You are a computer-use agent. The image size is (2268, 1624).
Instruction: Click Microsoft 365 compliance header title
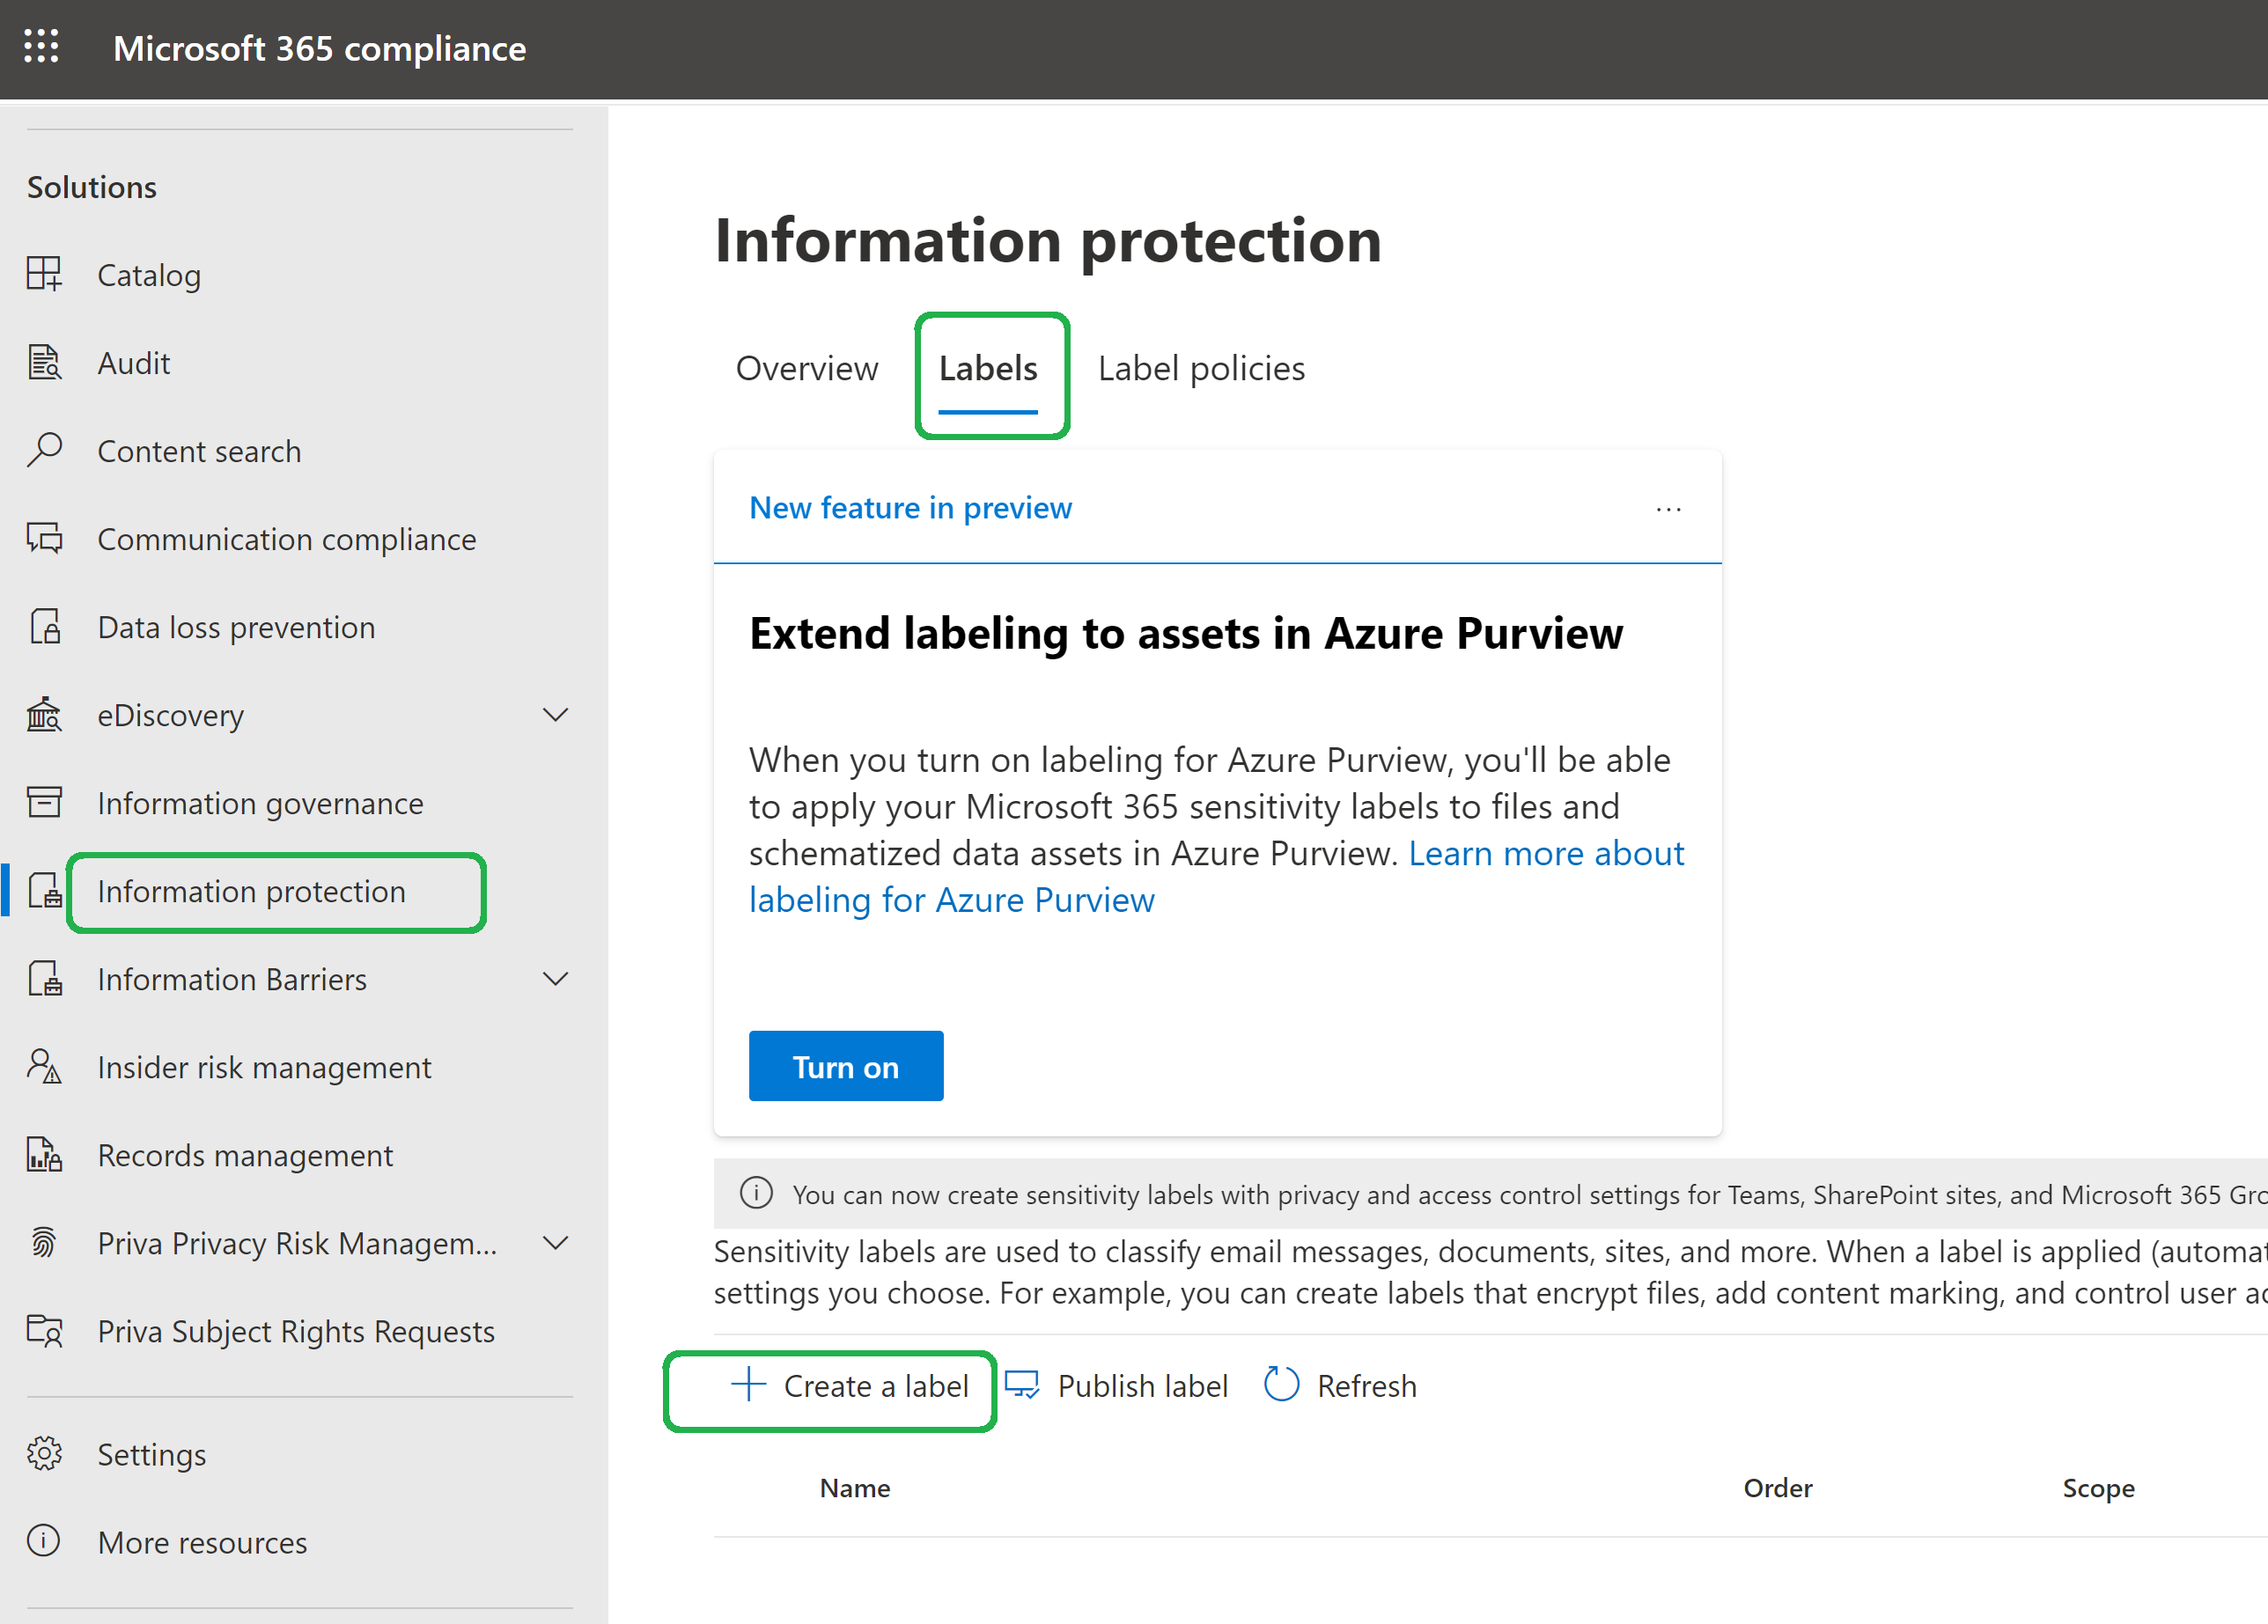[x=319, y=48]
